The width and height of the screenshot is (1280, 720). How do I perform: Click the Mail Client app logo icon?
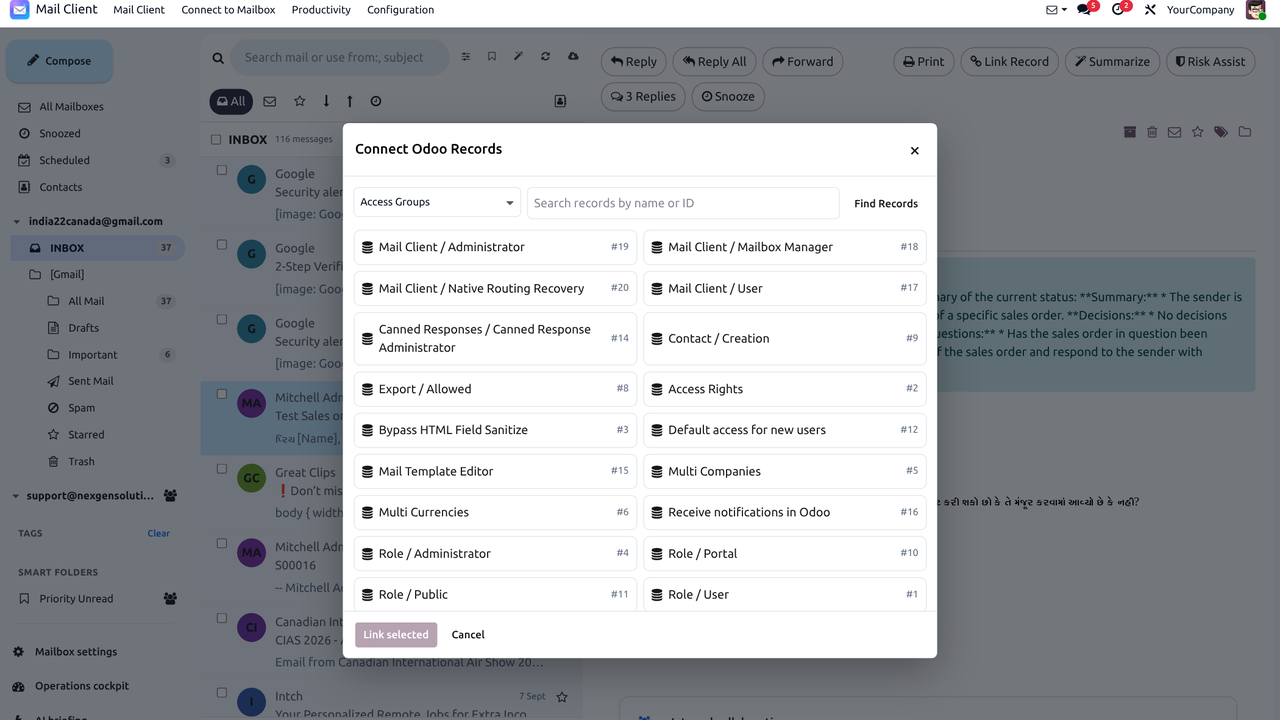coord(19,10)
